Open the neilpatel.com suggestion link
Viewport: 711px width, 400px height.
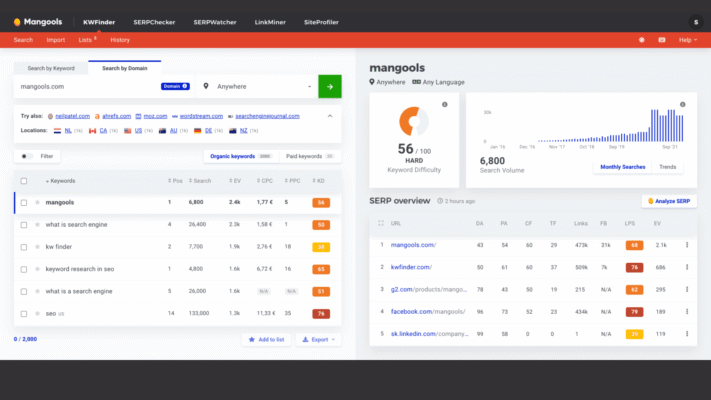click(73, 116)
